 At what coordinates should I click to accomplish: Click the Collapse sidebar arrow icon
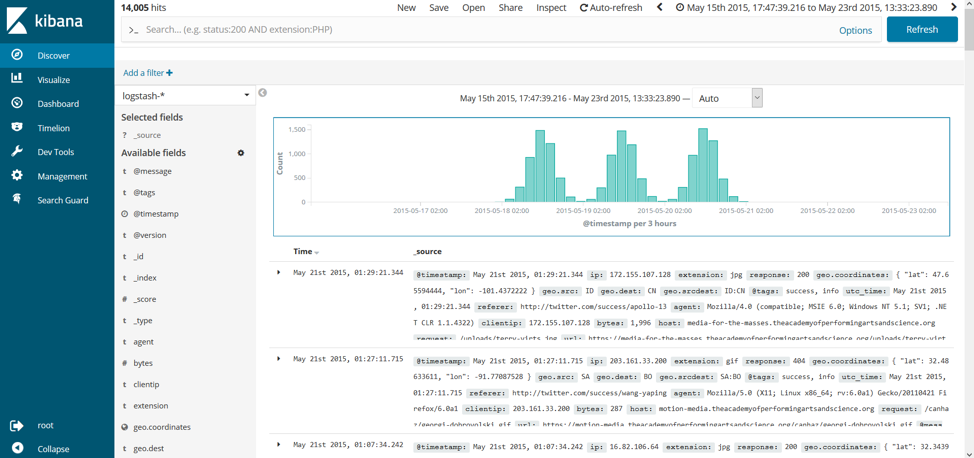point(17,449)
